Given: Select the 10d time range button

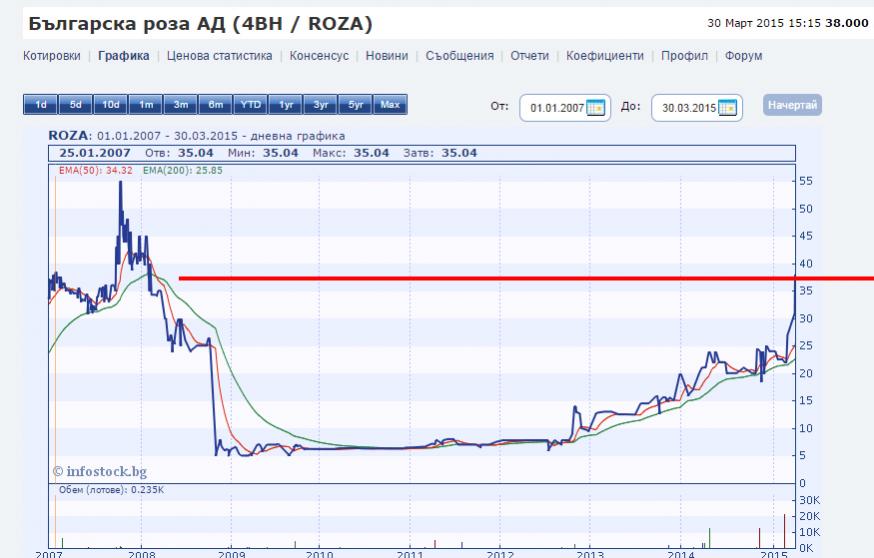Looking at the screenshot, I should (x=110, y=104).
